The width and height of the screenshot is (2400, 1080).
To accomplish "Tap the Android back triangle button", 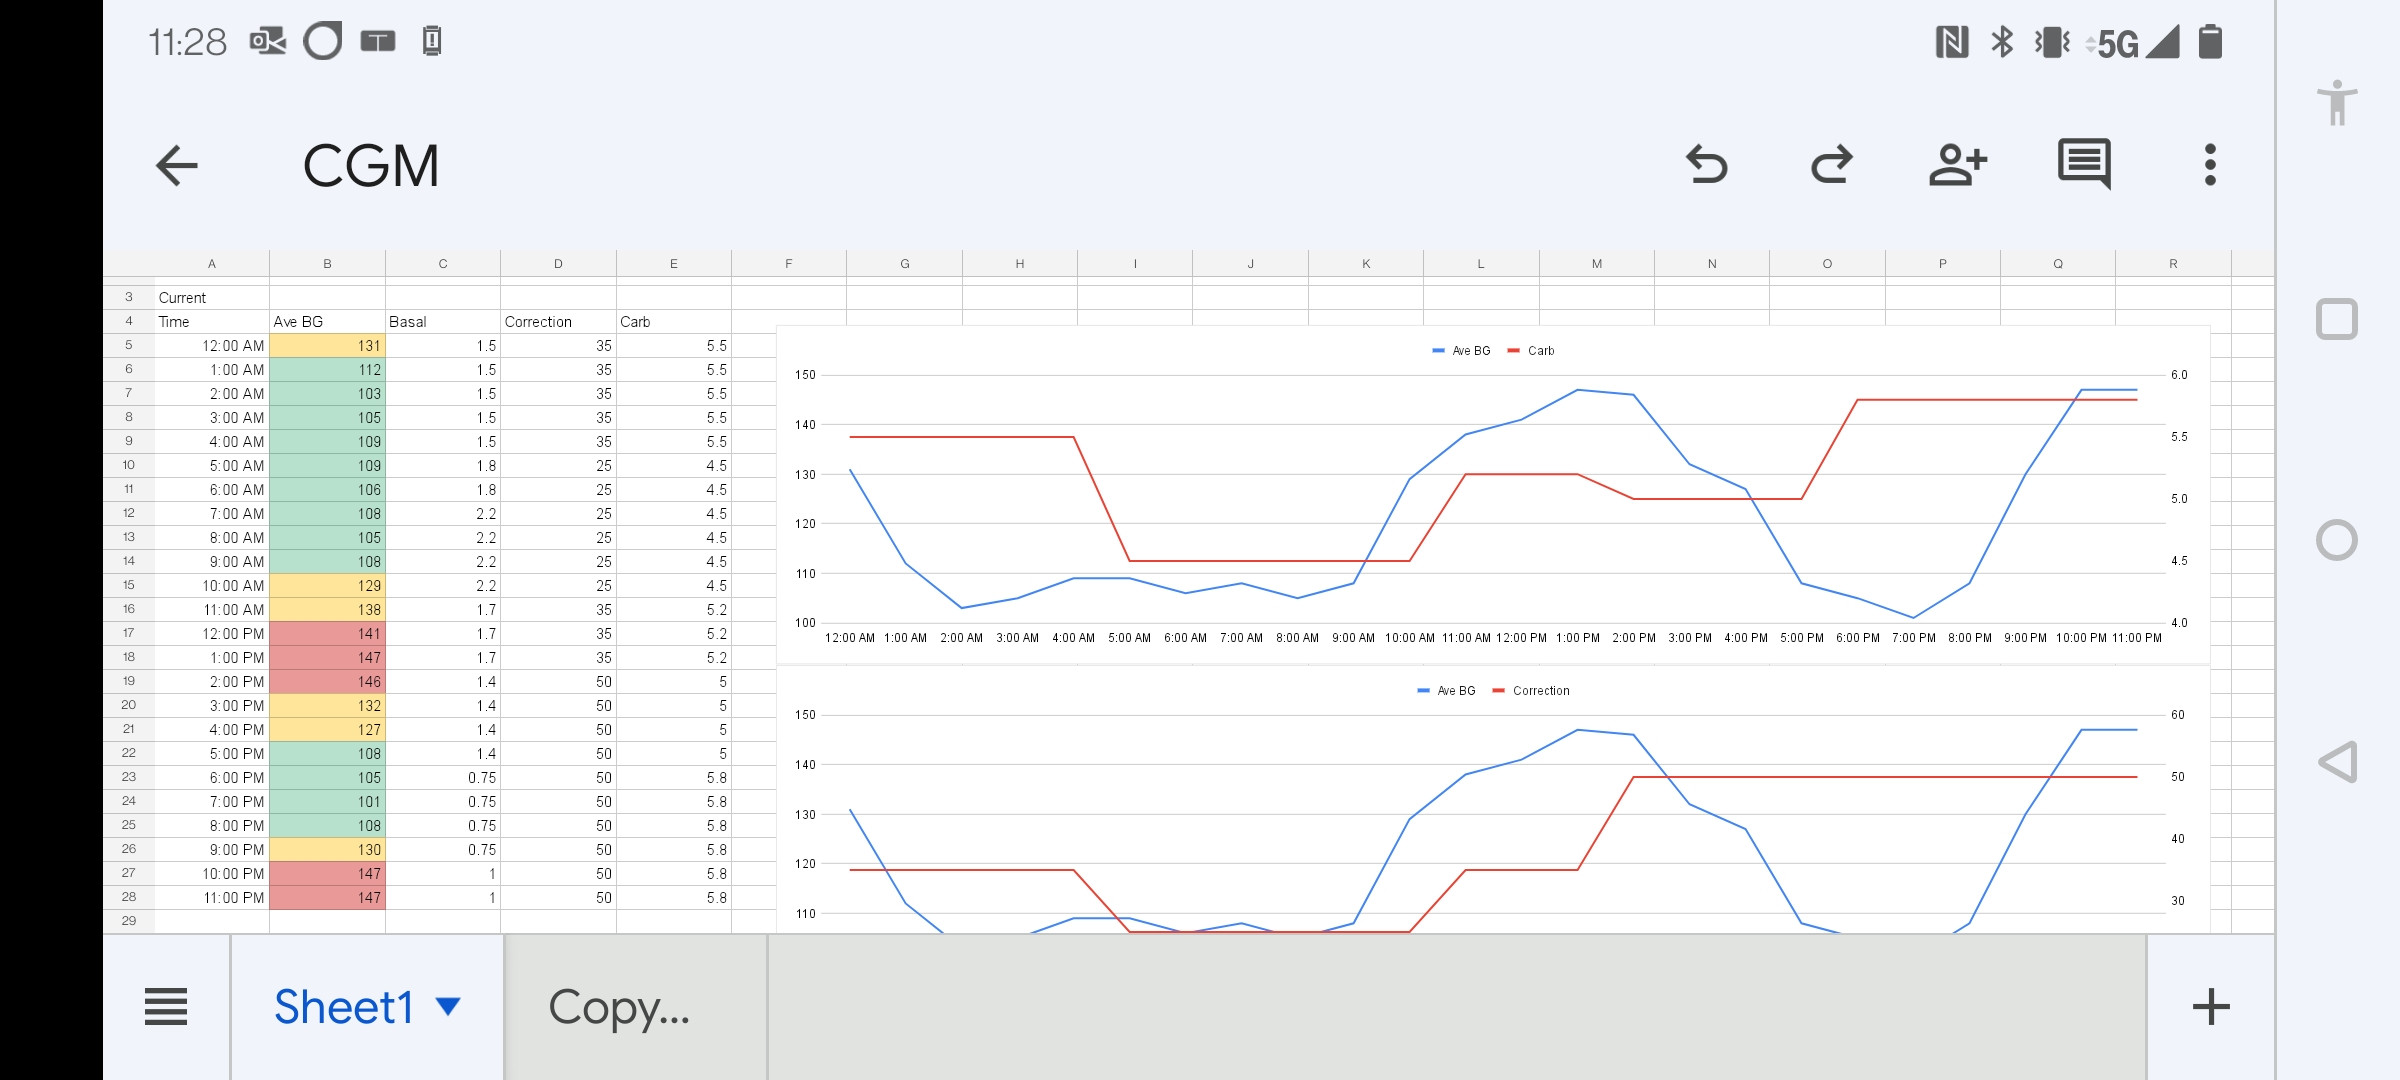I will point(2337,762).
